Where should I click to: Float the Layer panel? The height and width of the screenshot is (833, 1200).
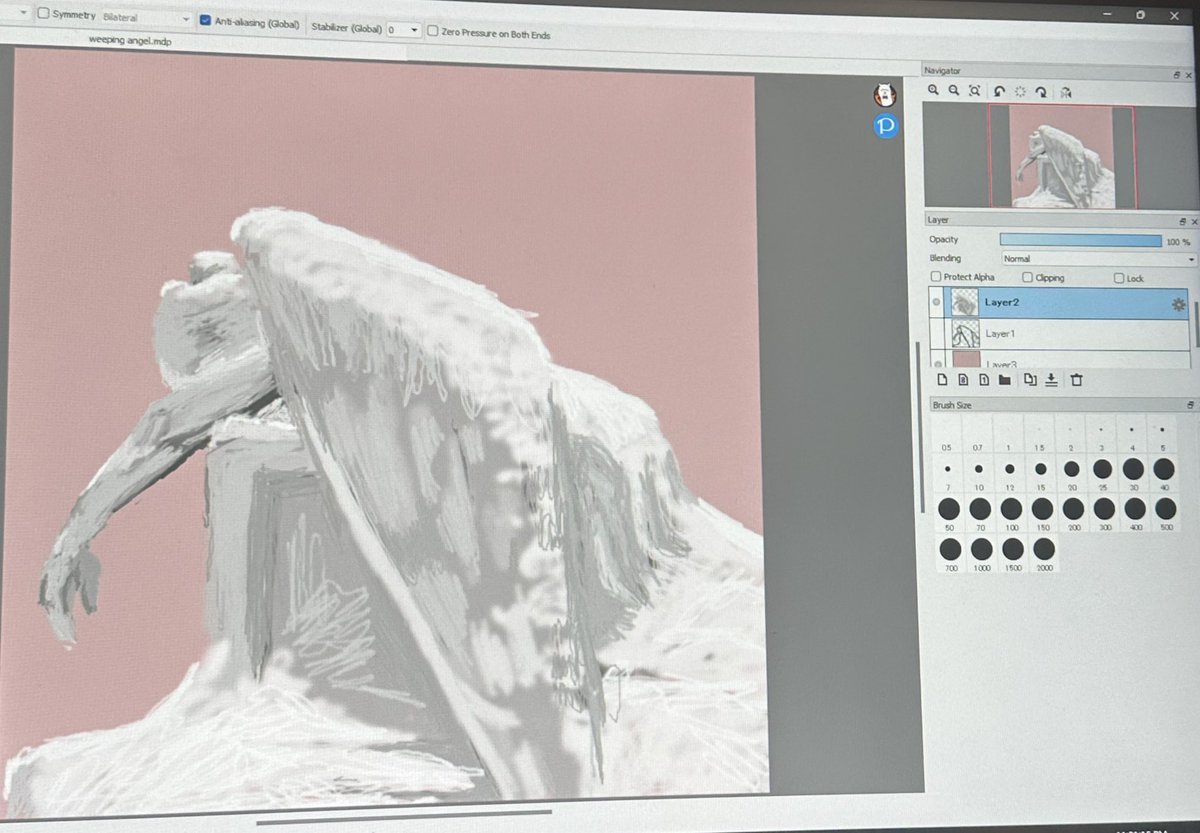(1181, 221)
